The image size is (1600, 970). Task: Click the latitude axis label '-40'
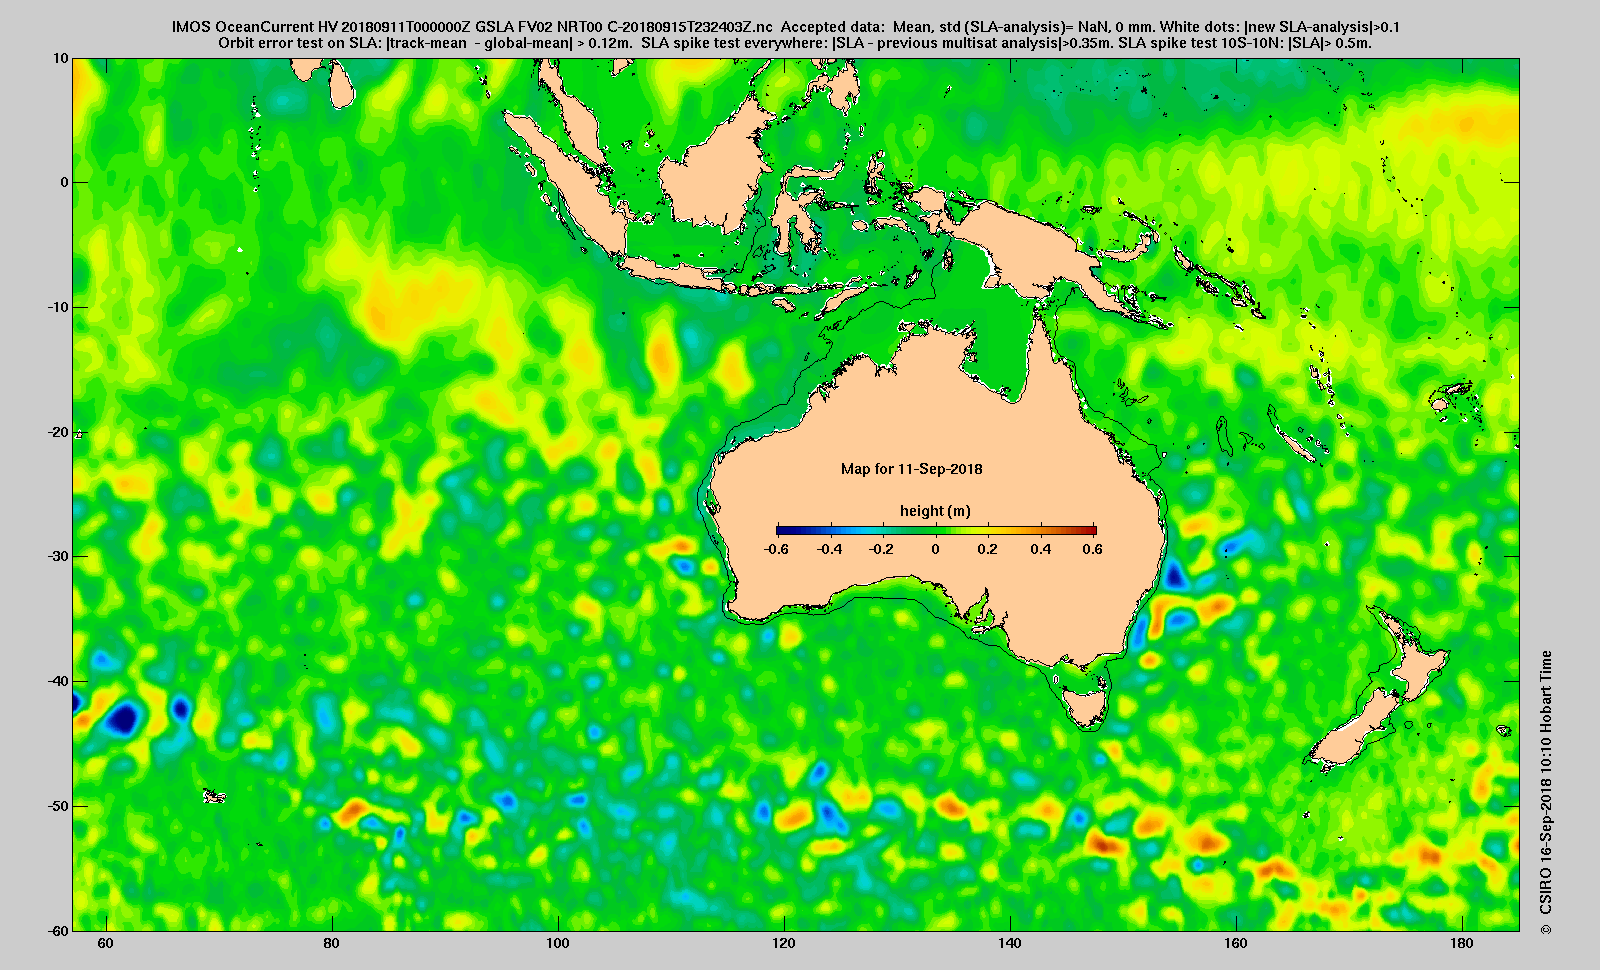[58, 681]
